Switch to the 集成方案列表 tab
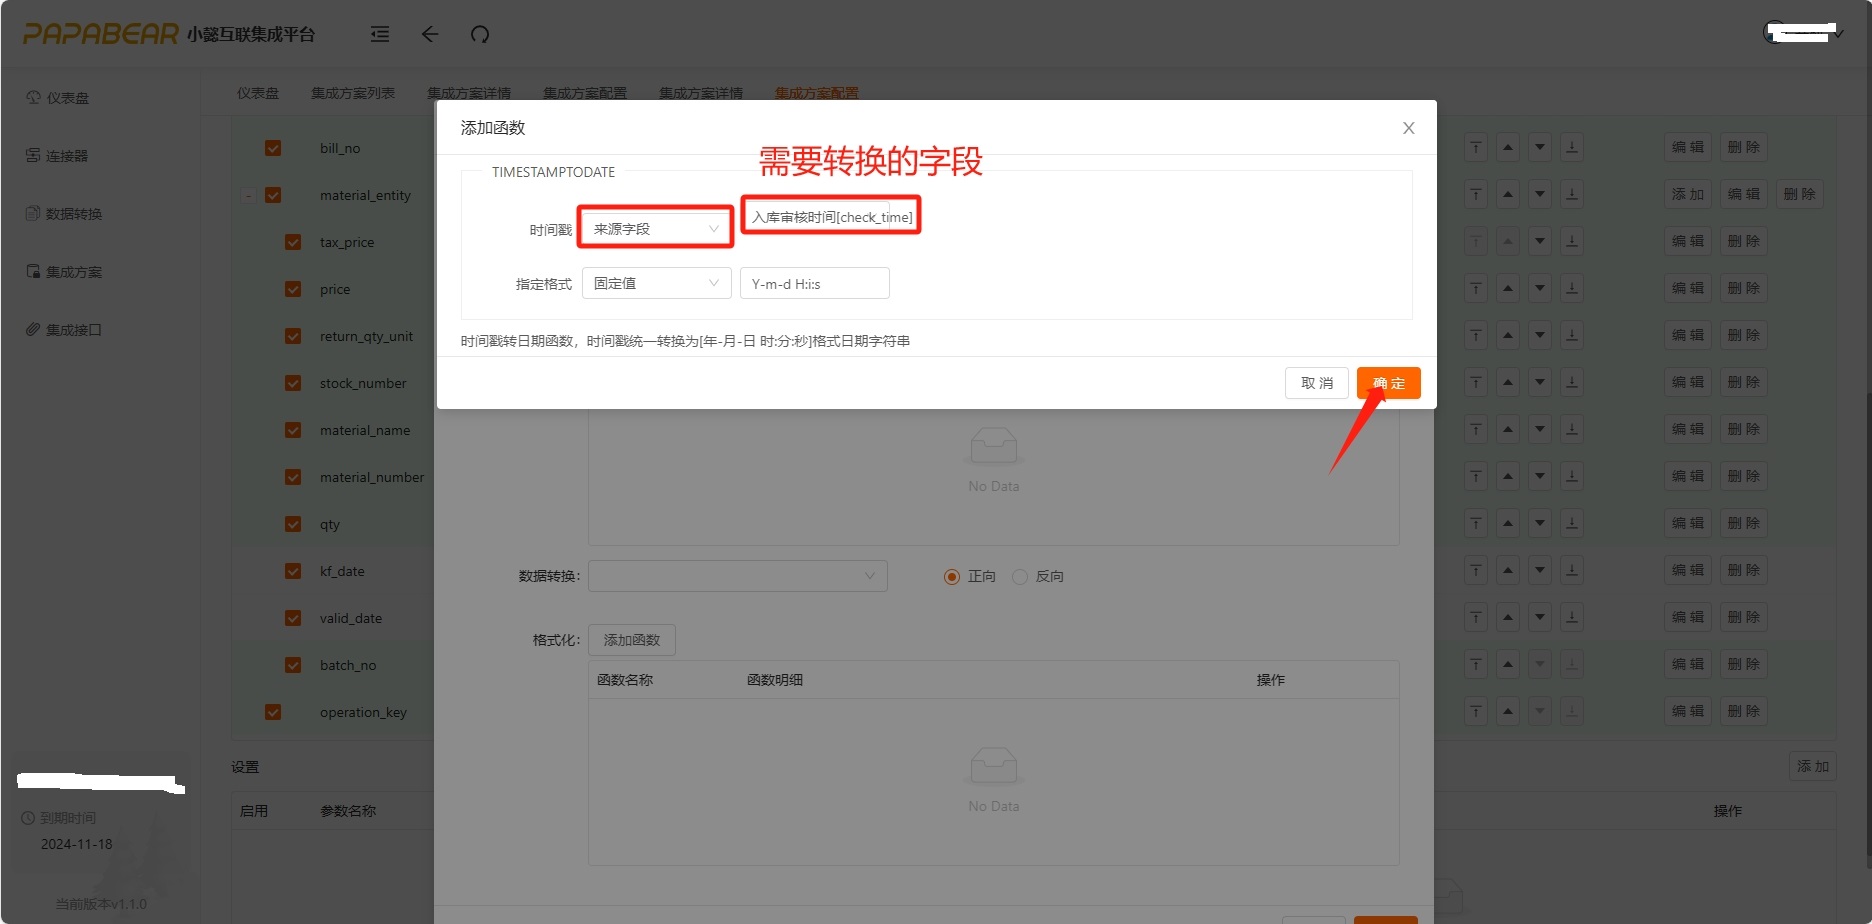 [352, 93]
